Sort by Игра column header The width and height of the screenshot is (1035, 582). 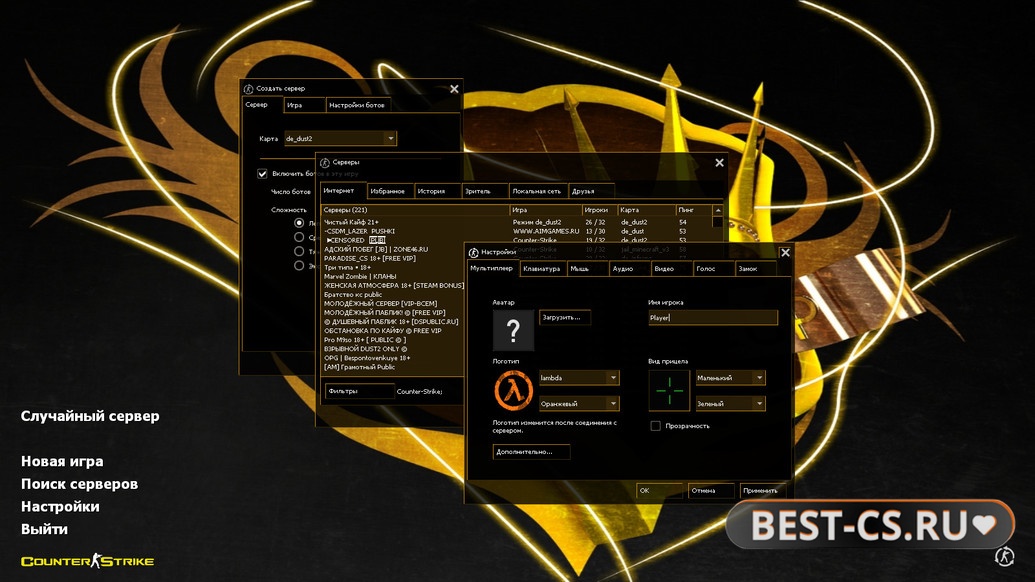[546, 210]
